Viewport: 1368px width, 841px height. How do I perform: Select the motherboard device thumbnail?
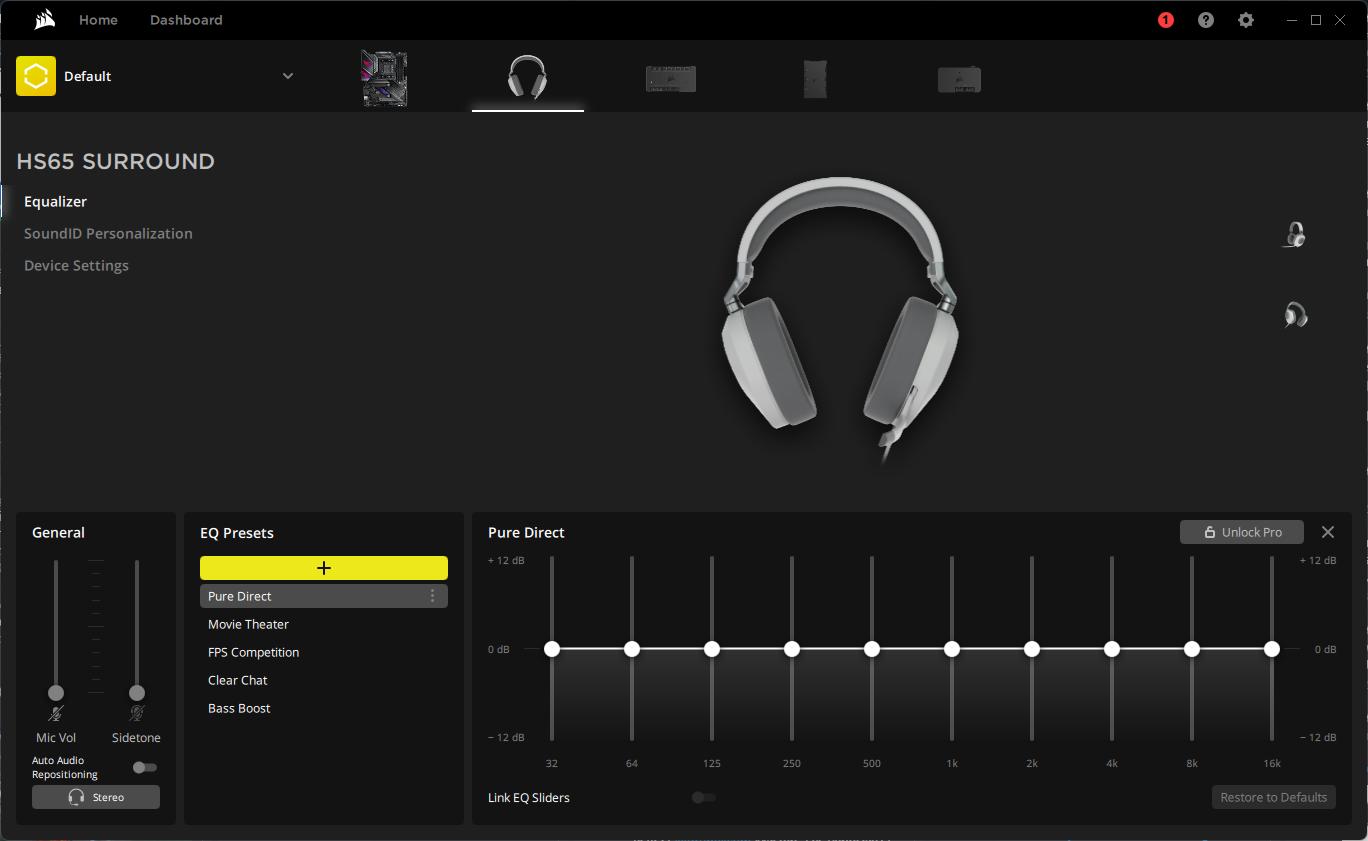[384, 79]
